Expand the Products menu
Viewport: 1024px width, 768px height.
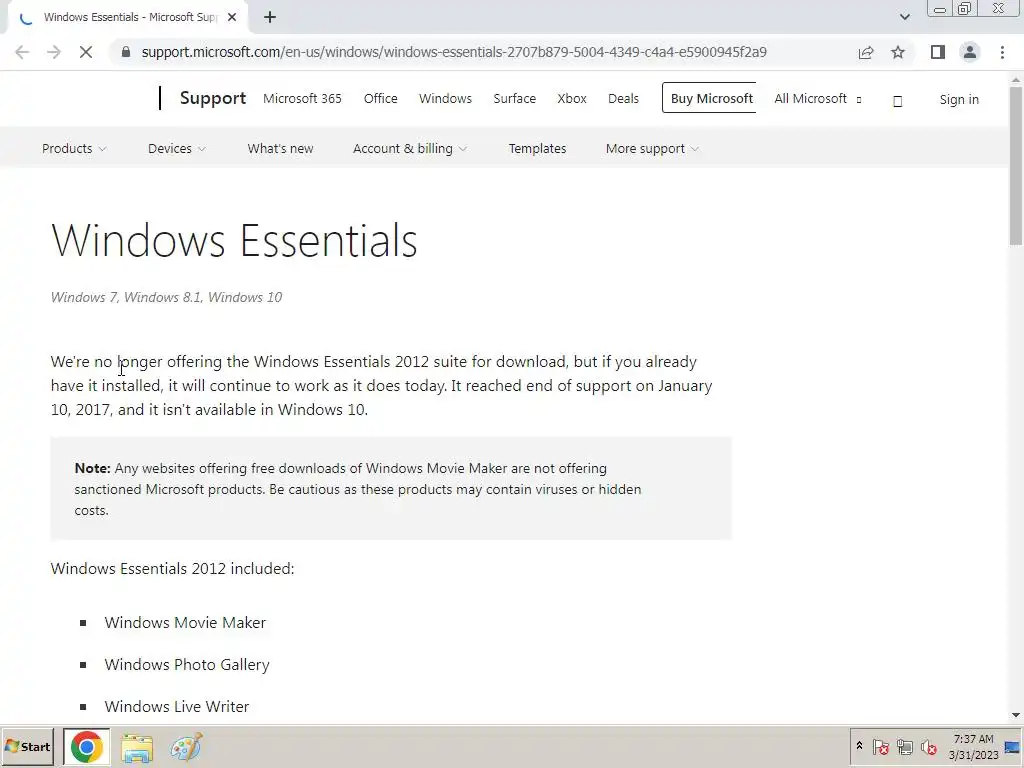point(74,148)
